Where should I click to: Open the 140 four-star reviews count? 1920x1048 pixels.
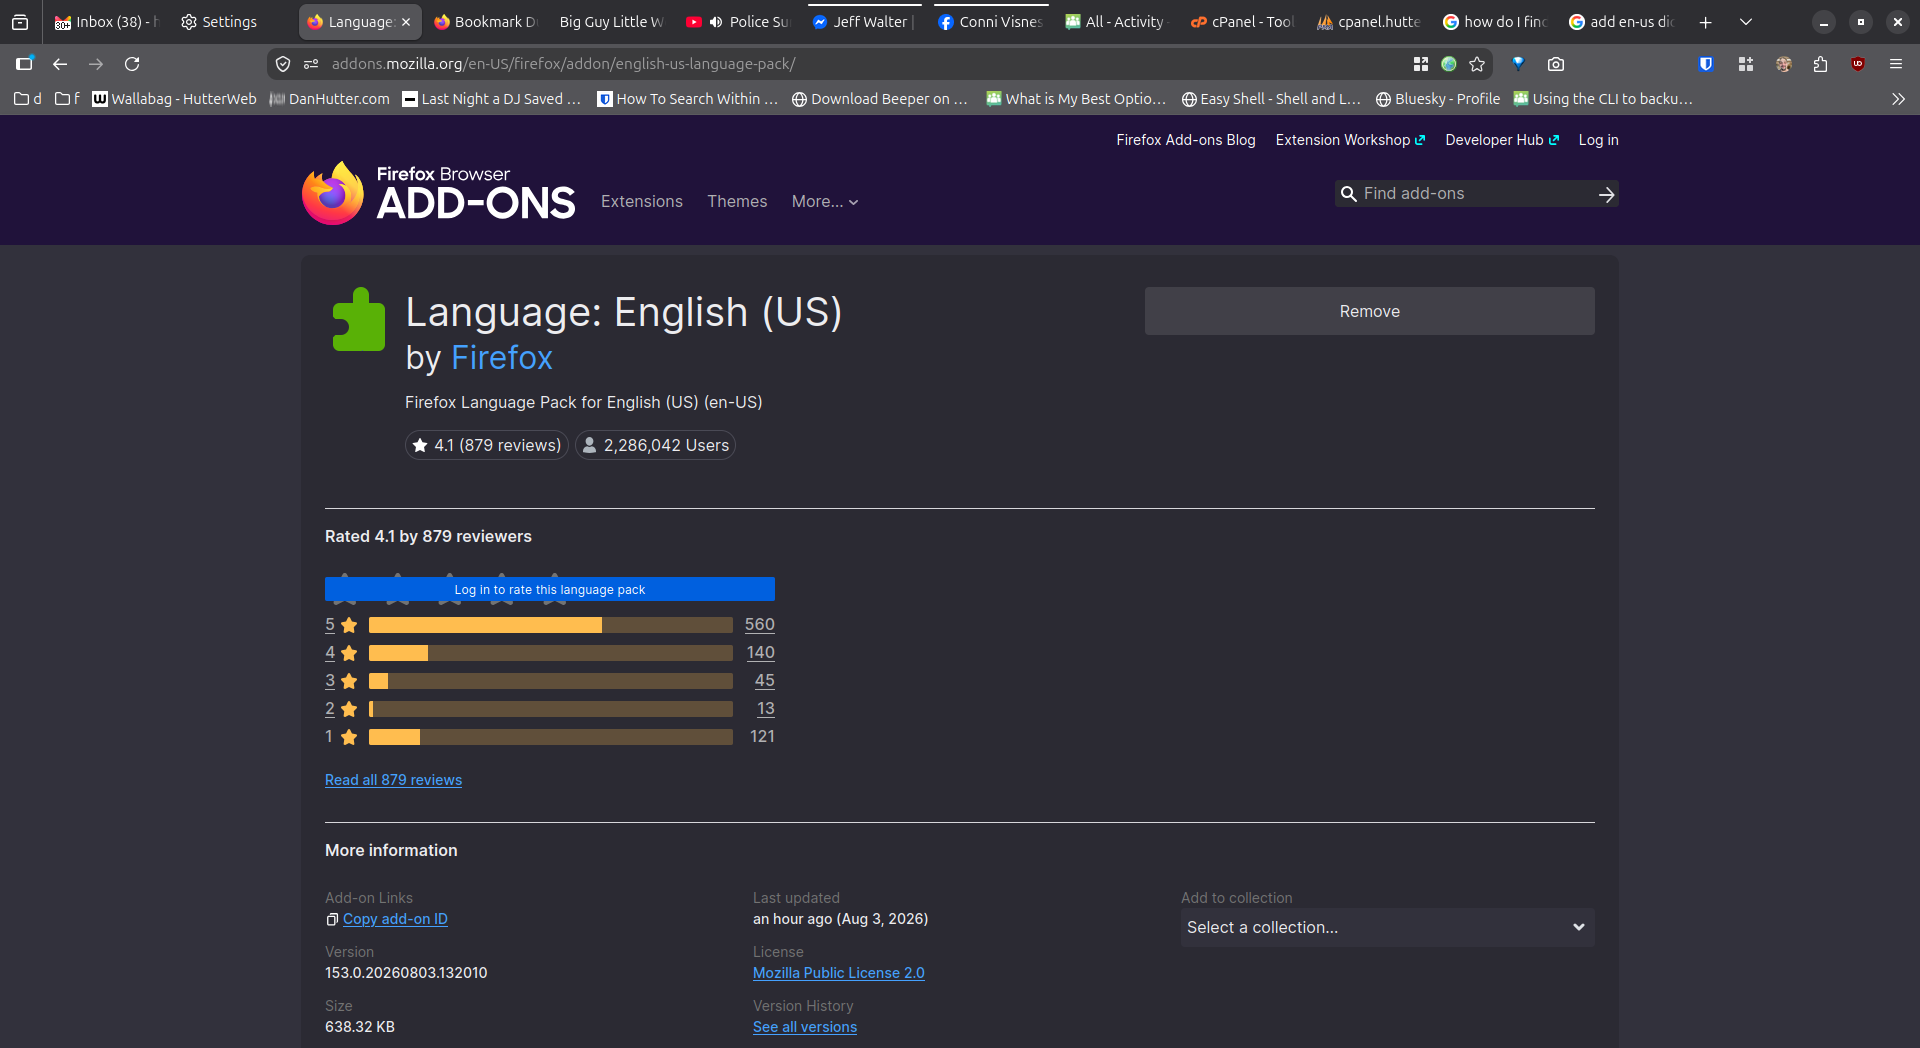pyautogui.click(x=761, y=653)
